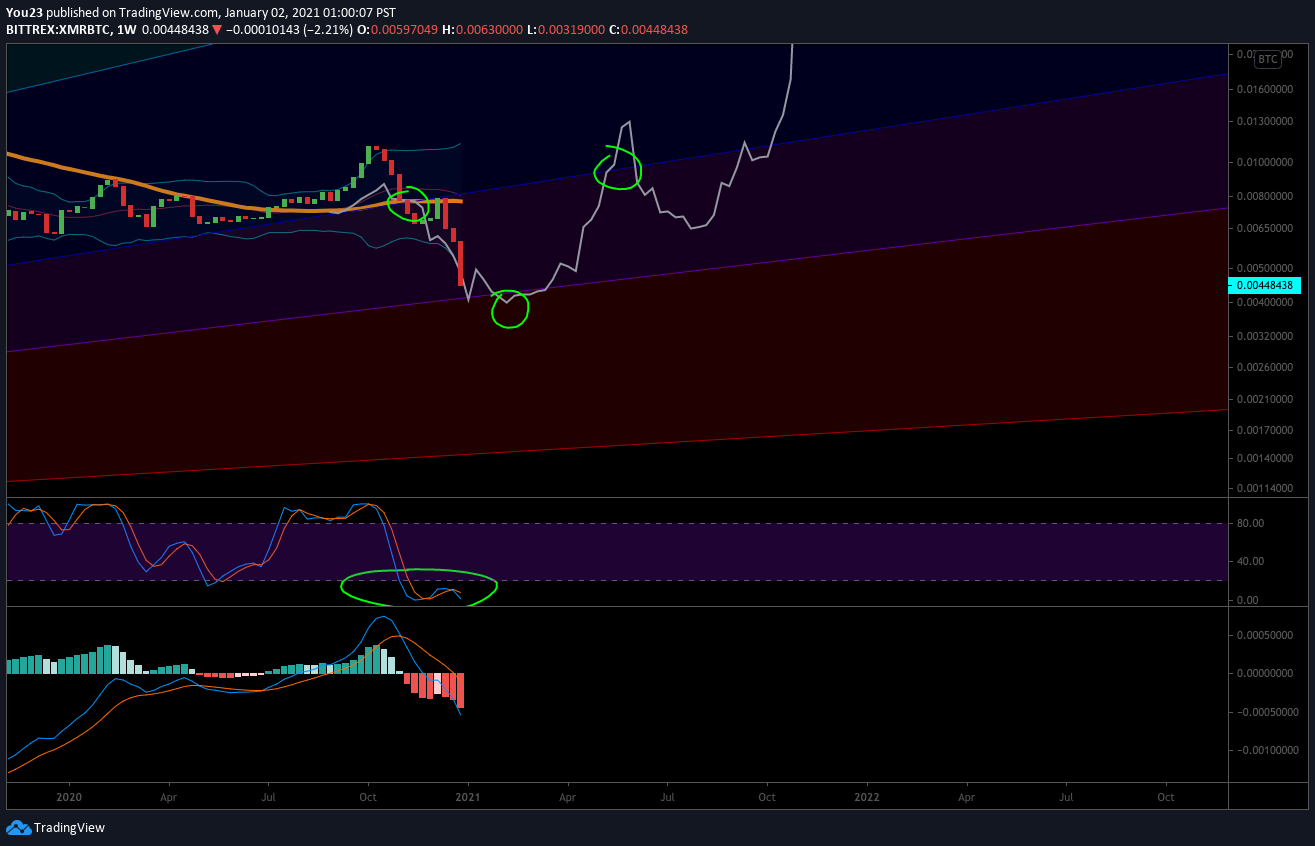
Task: Click the 2020 label on time axis
Action: pos(69,798)
